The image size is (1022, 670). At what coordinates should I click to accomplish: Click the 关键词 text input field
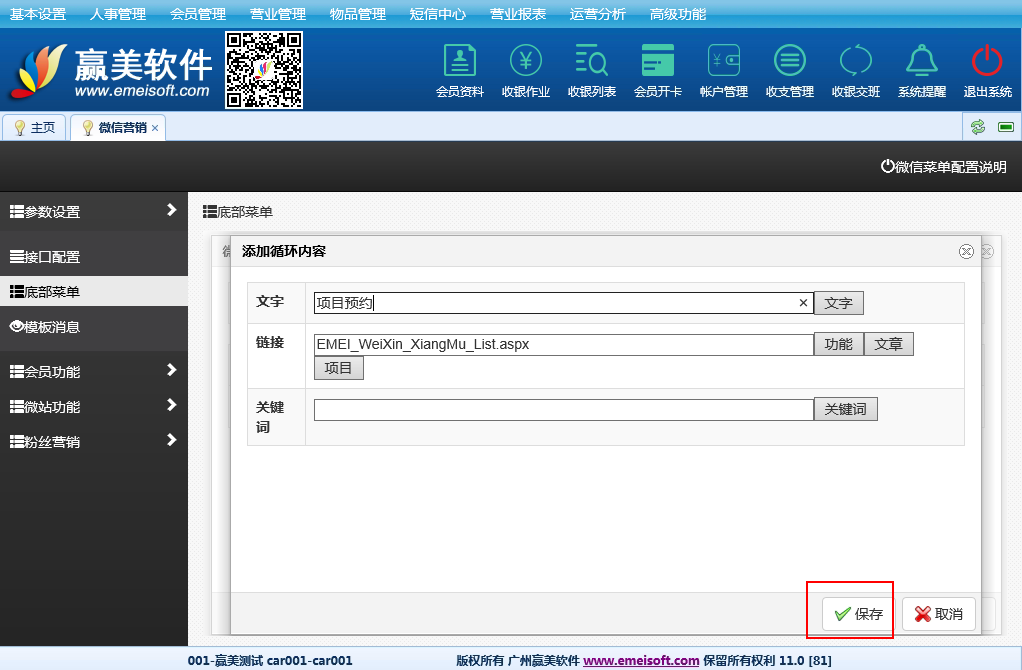563,410
